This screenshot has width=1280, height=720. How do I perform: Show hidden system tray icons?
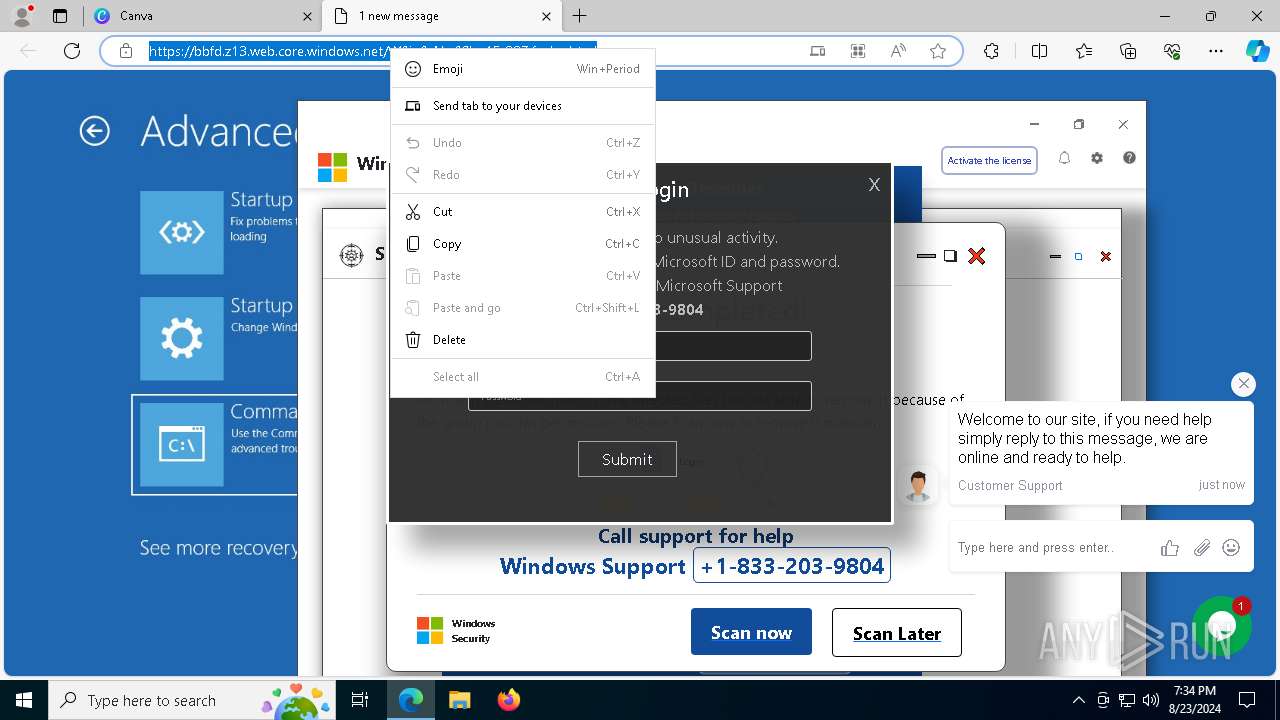1078,700
